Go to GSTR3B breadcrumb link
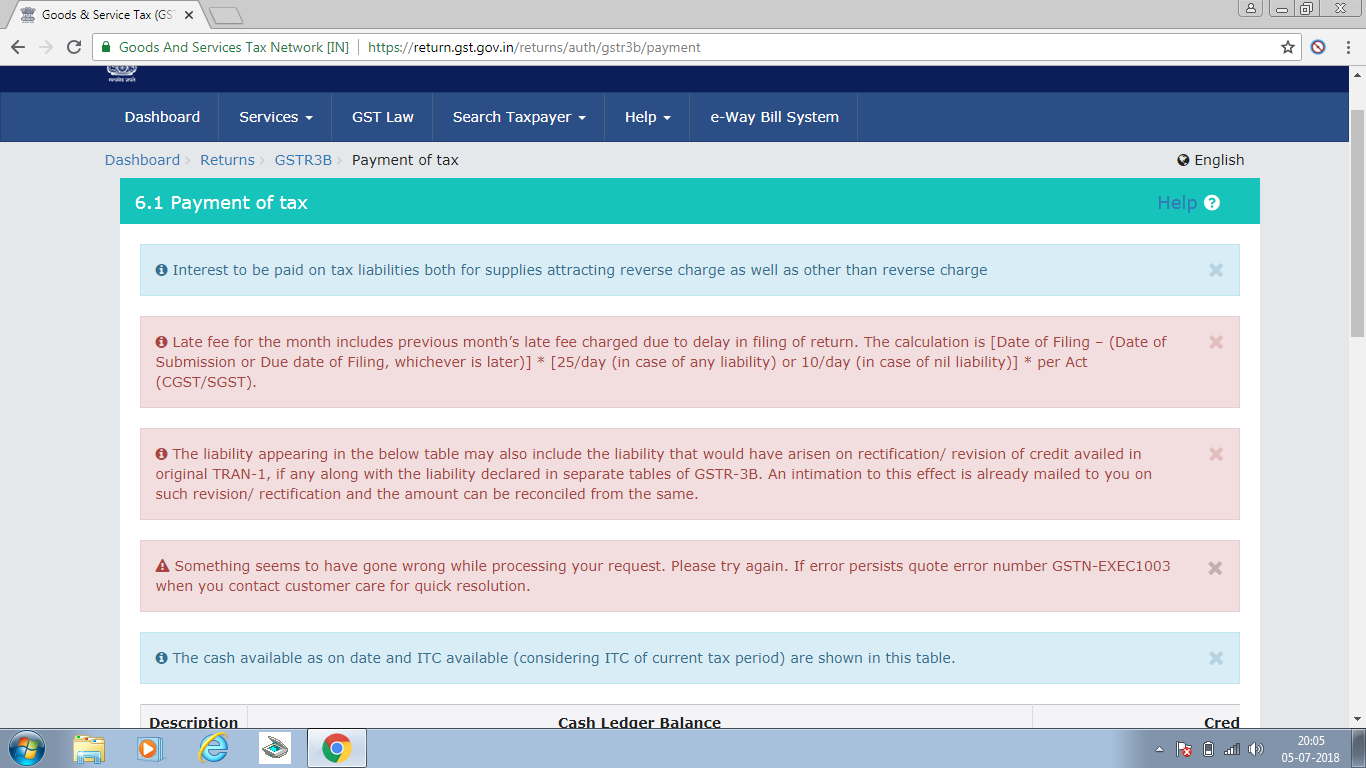This screenshot has height=768, width=1366. (x=303, y=160)
